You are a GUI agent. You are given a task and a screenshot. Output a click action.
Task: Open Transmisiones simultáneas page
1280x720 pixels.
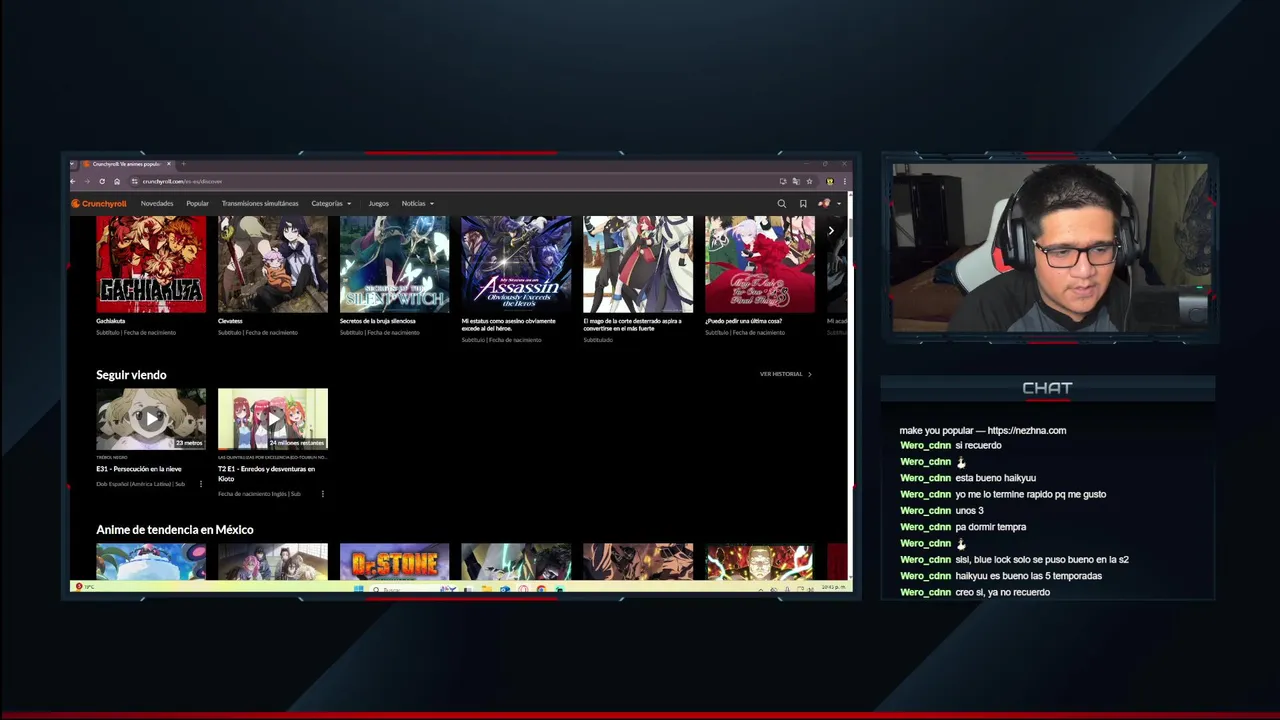click(260, 204)
